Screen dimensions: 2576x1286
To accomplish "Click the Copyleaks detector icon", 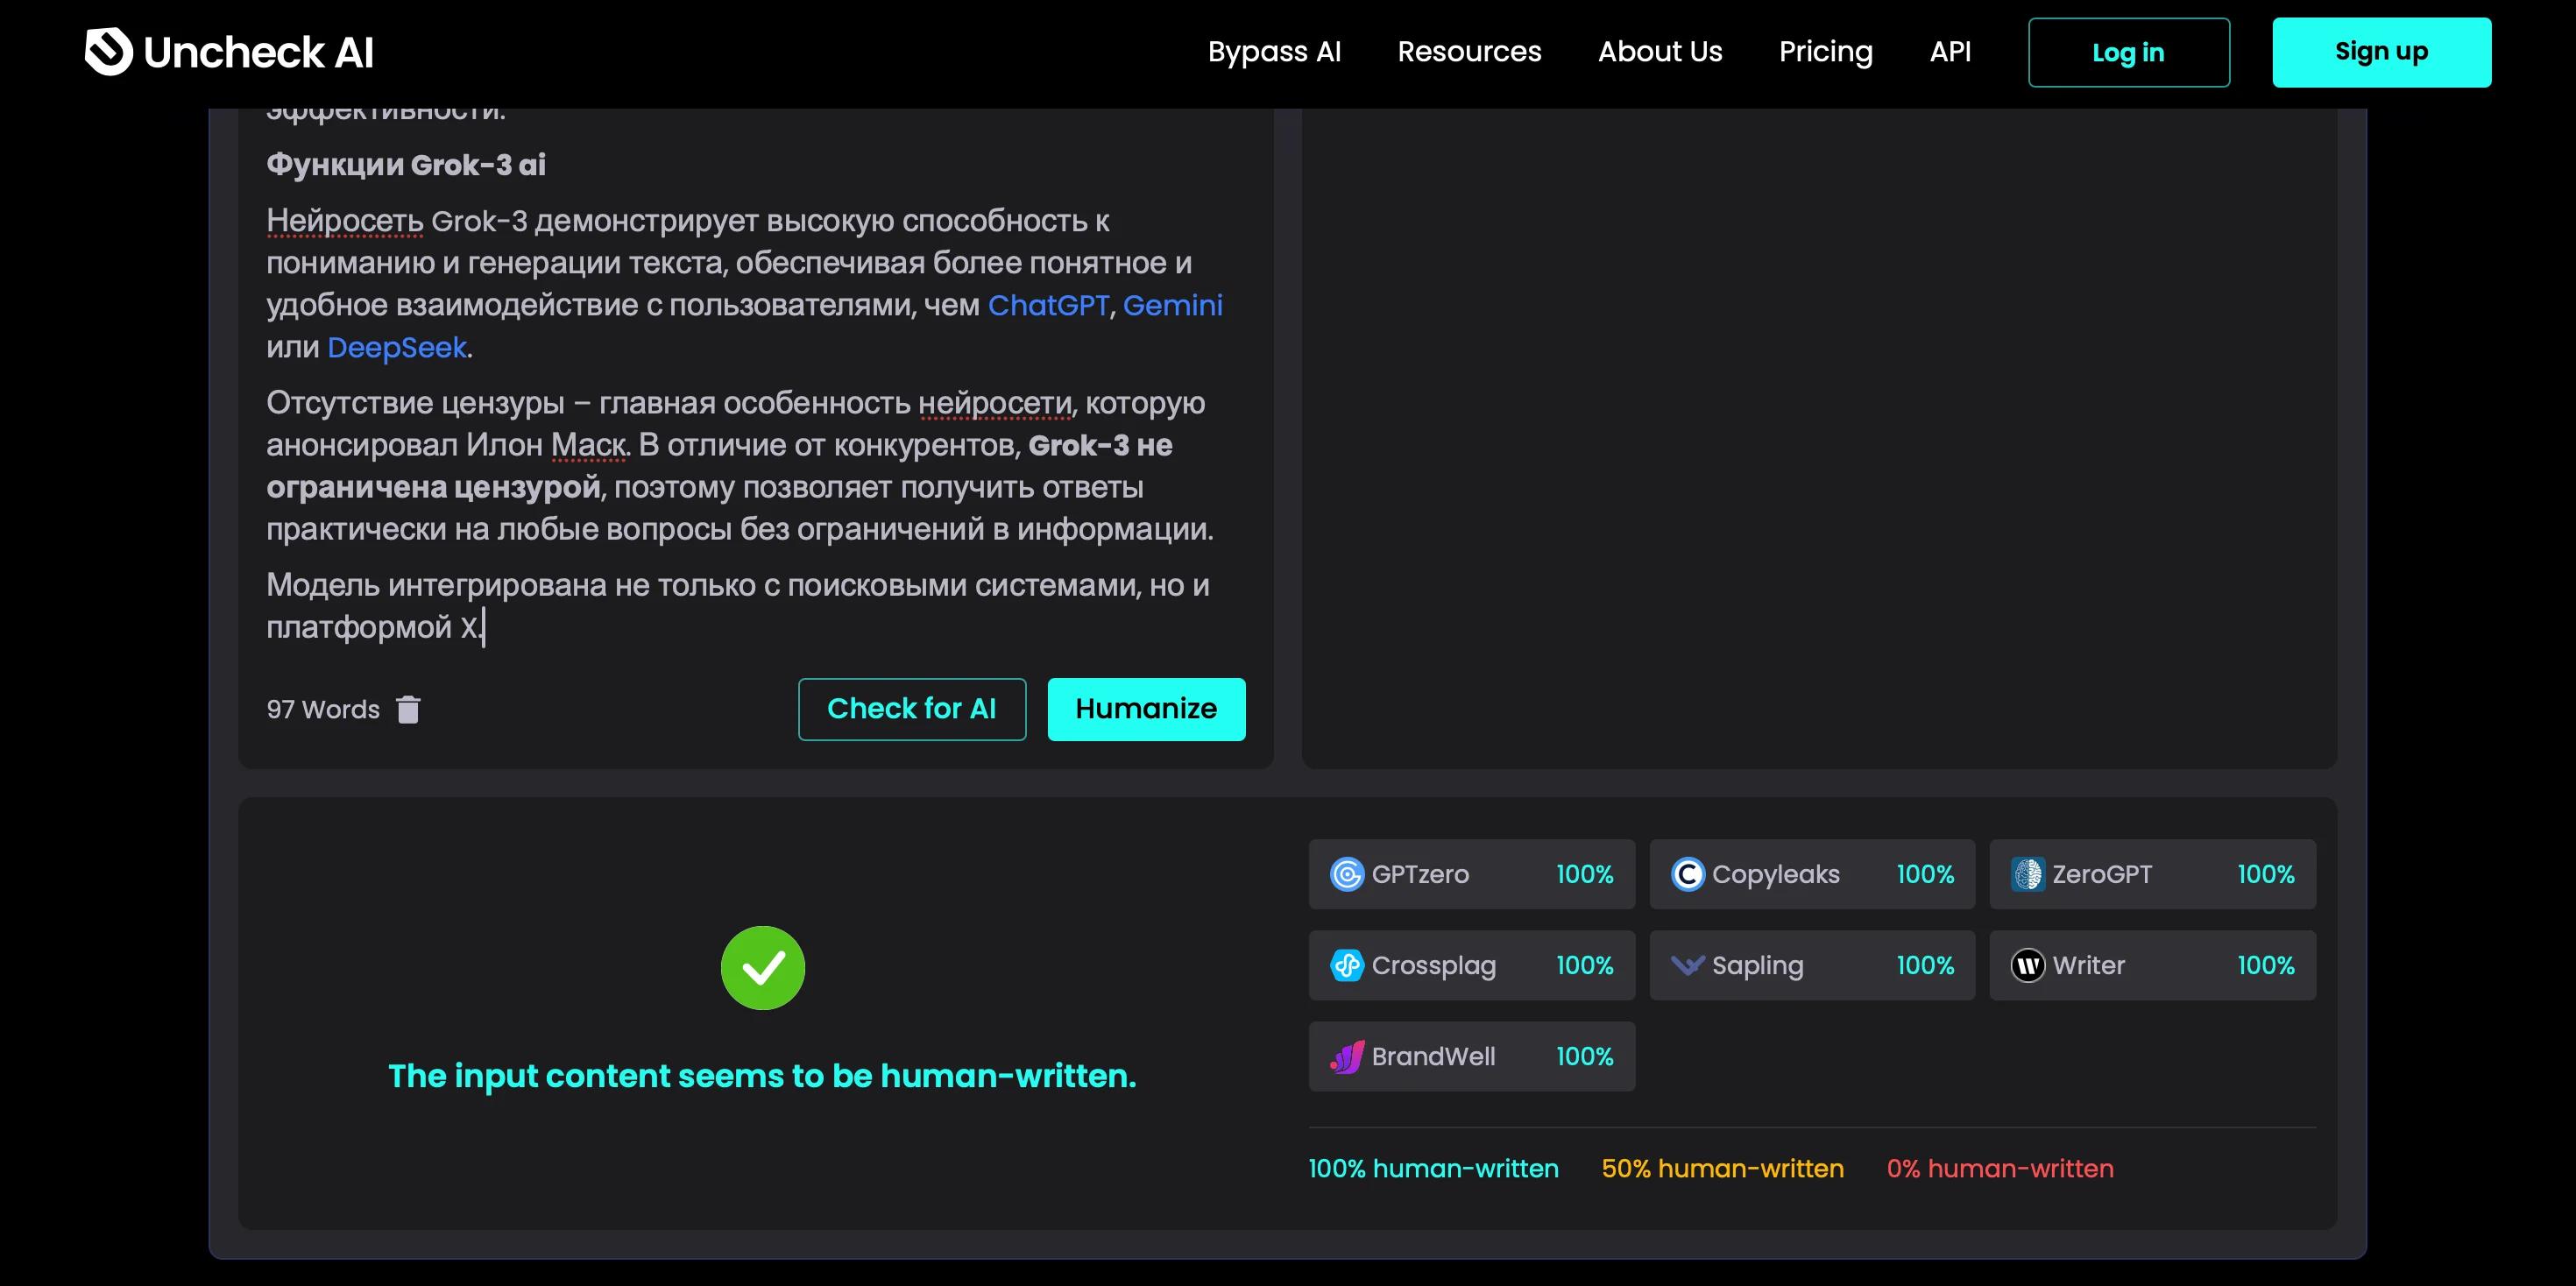I will click(1688, 874).
